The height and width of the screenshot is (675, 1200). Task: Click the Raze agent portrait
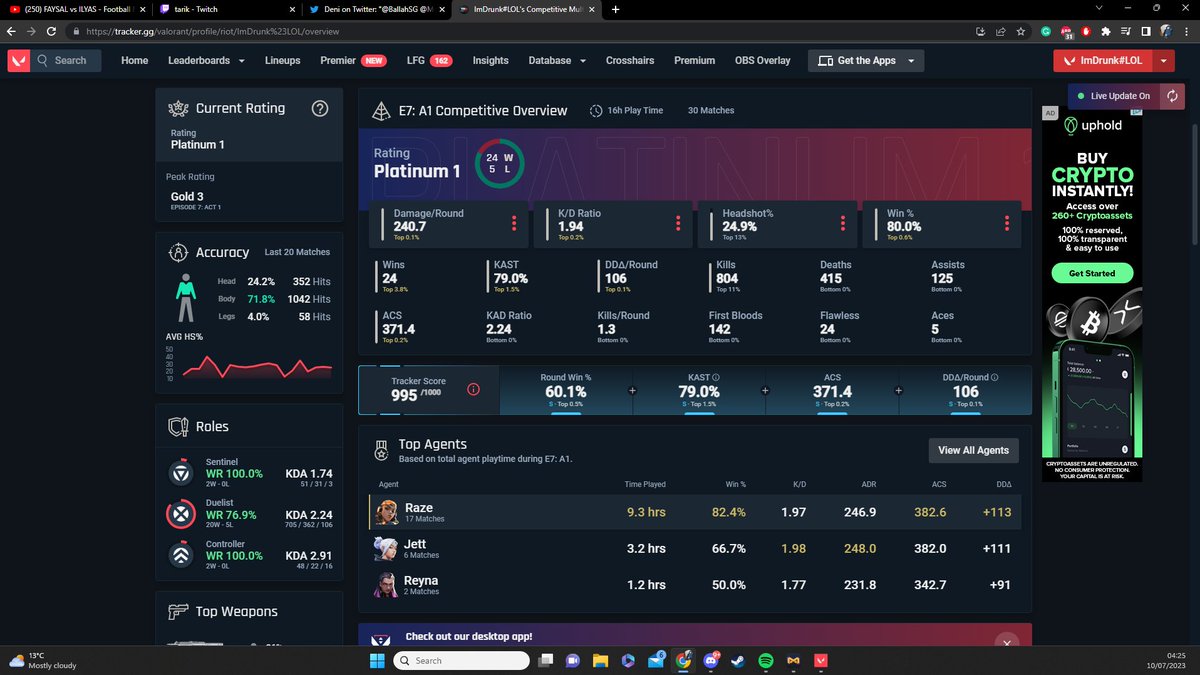tap(385, 513)
